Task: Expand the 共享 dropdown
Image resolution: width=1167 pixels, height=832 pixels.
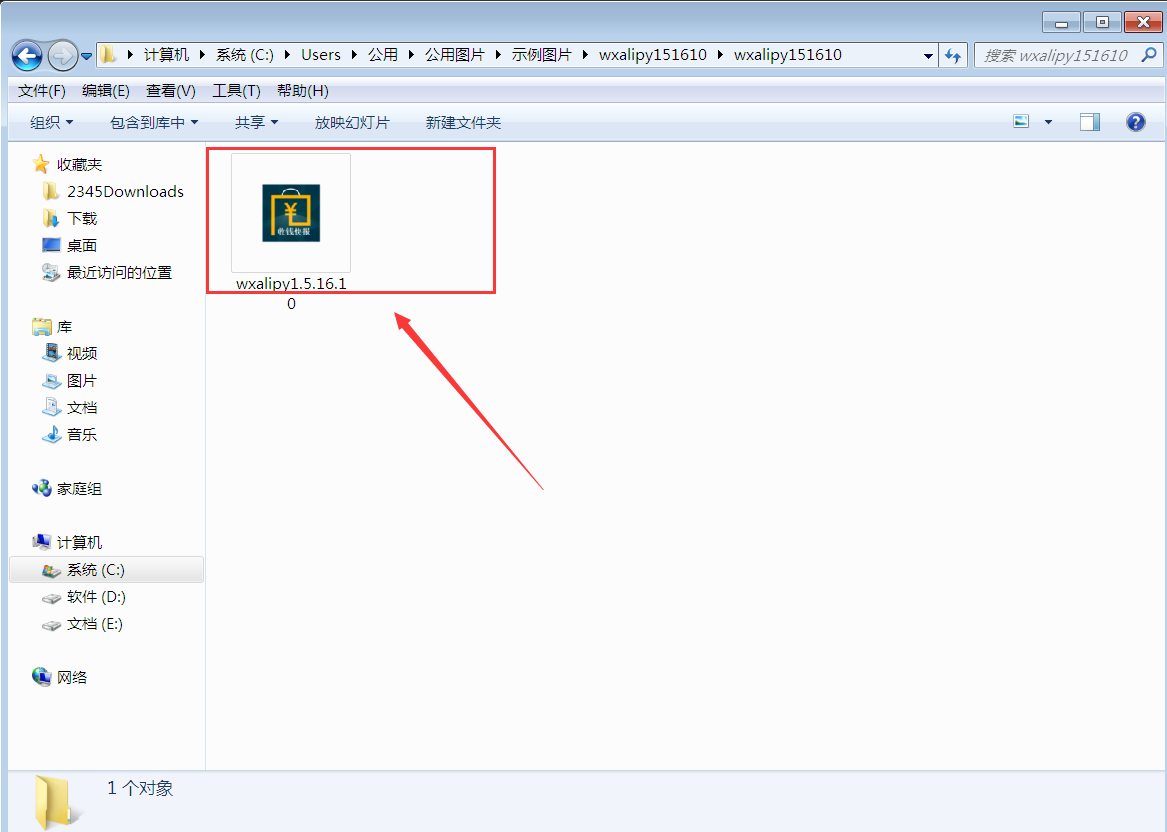Action: click(256, 122)
